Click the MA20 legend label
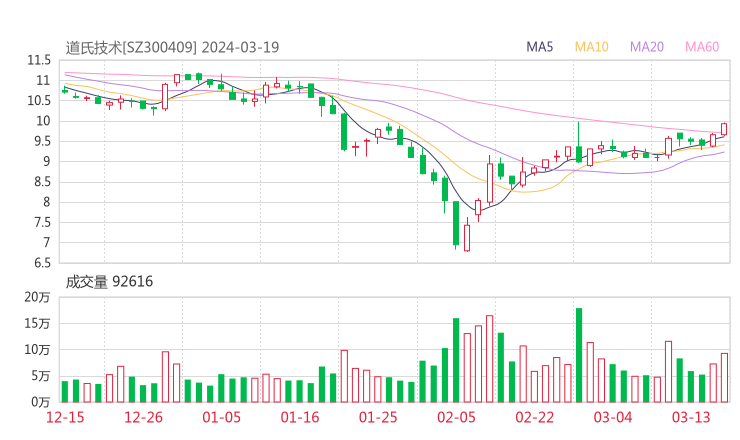This screenshot has width=740, height=440. tap(647, 47)
